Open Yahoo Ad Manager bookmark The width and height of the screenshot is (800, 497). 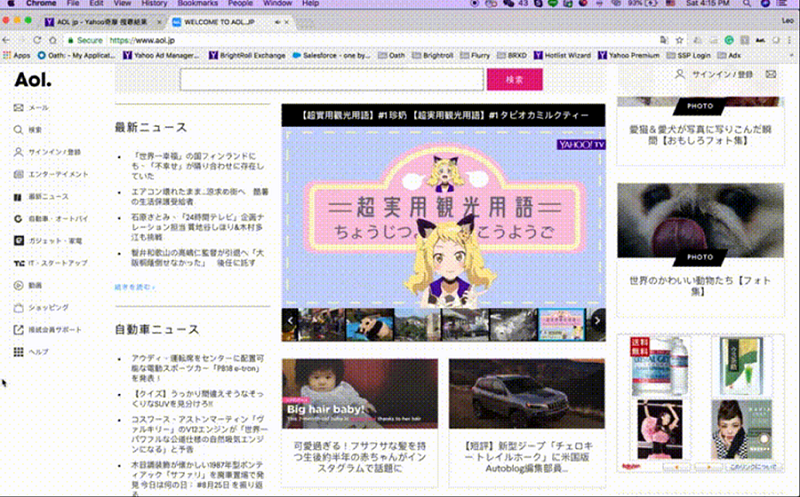[x=161, y=55]
